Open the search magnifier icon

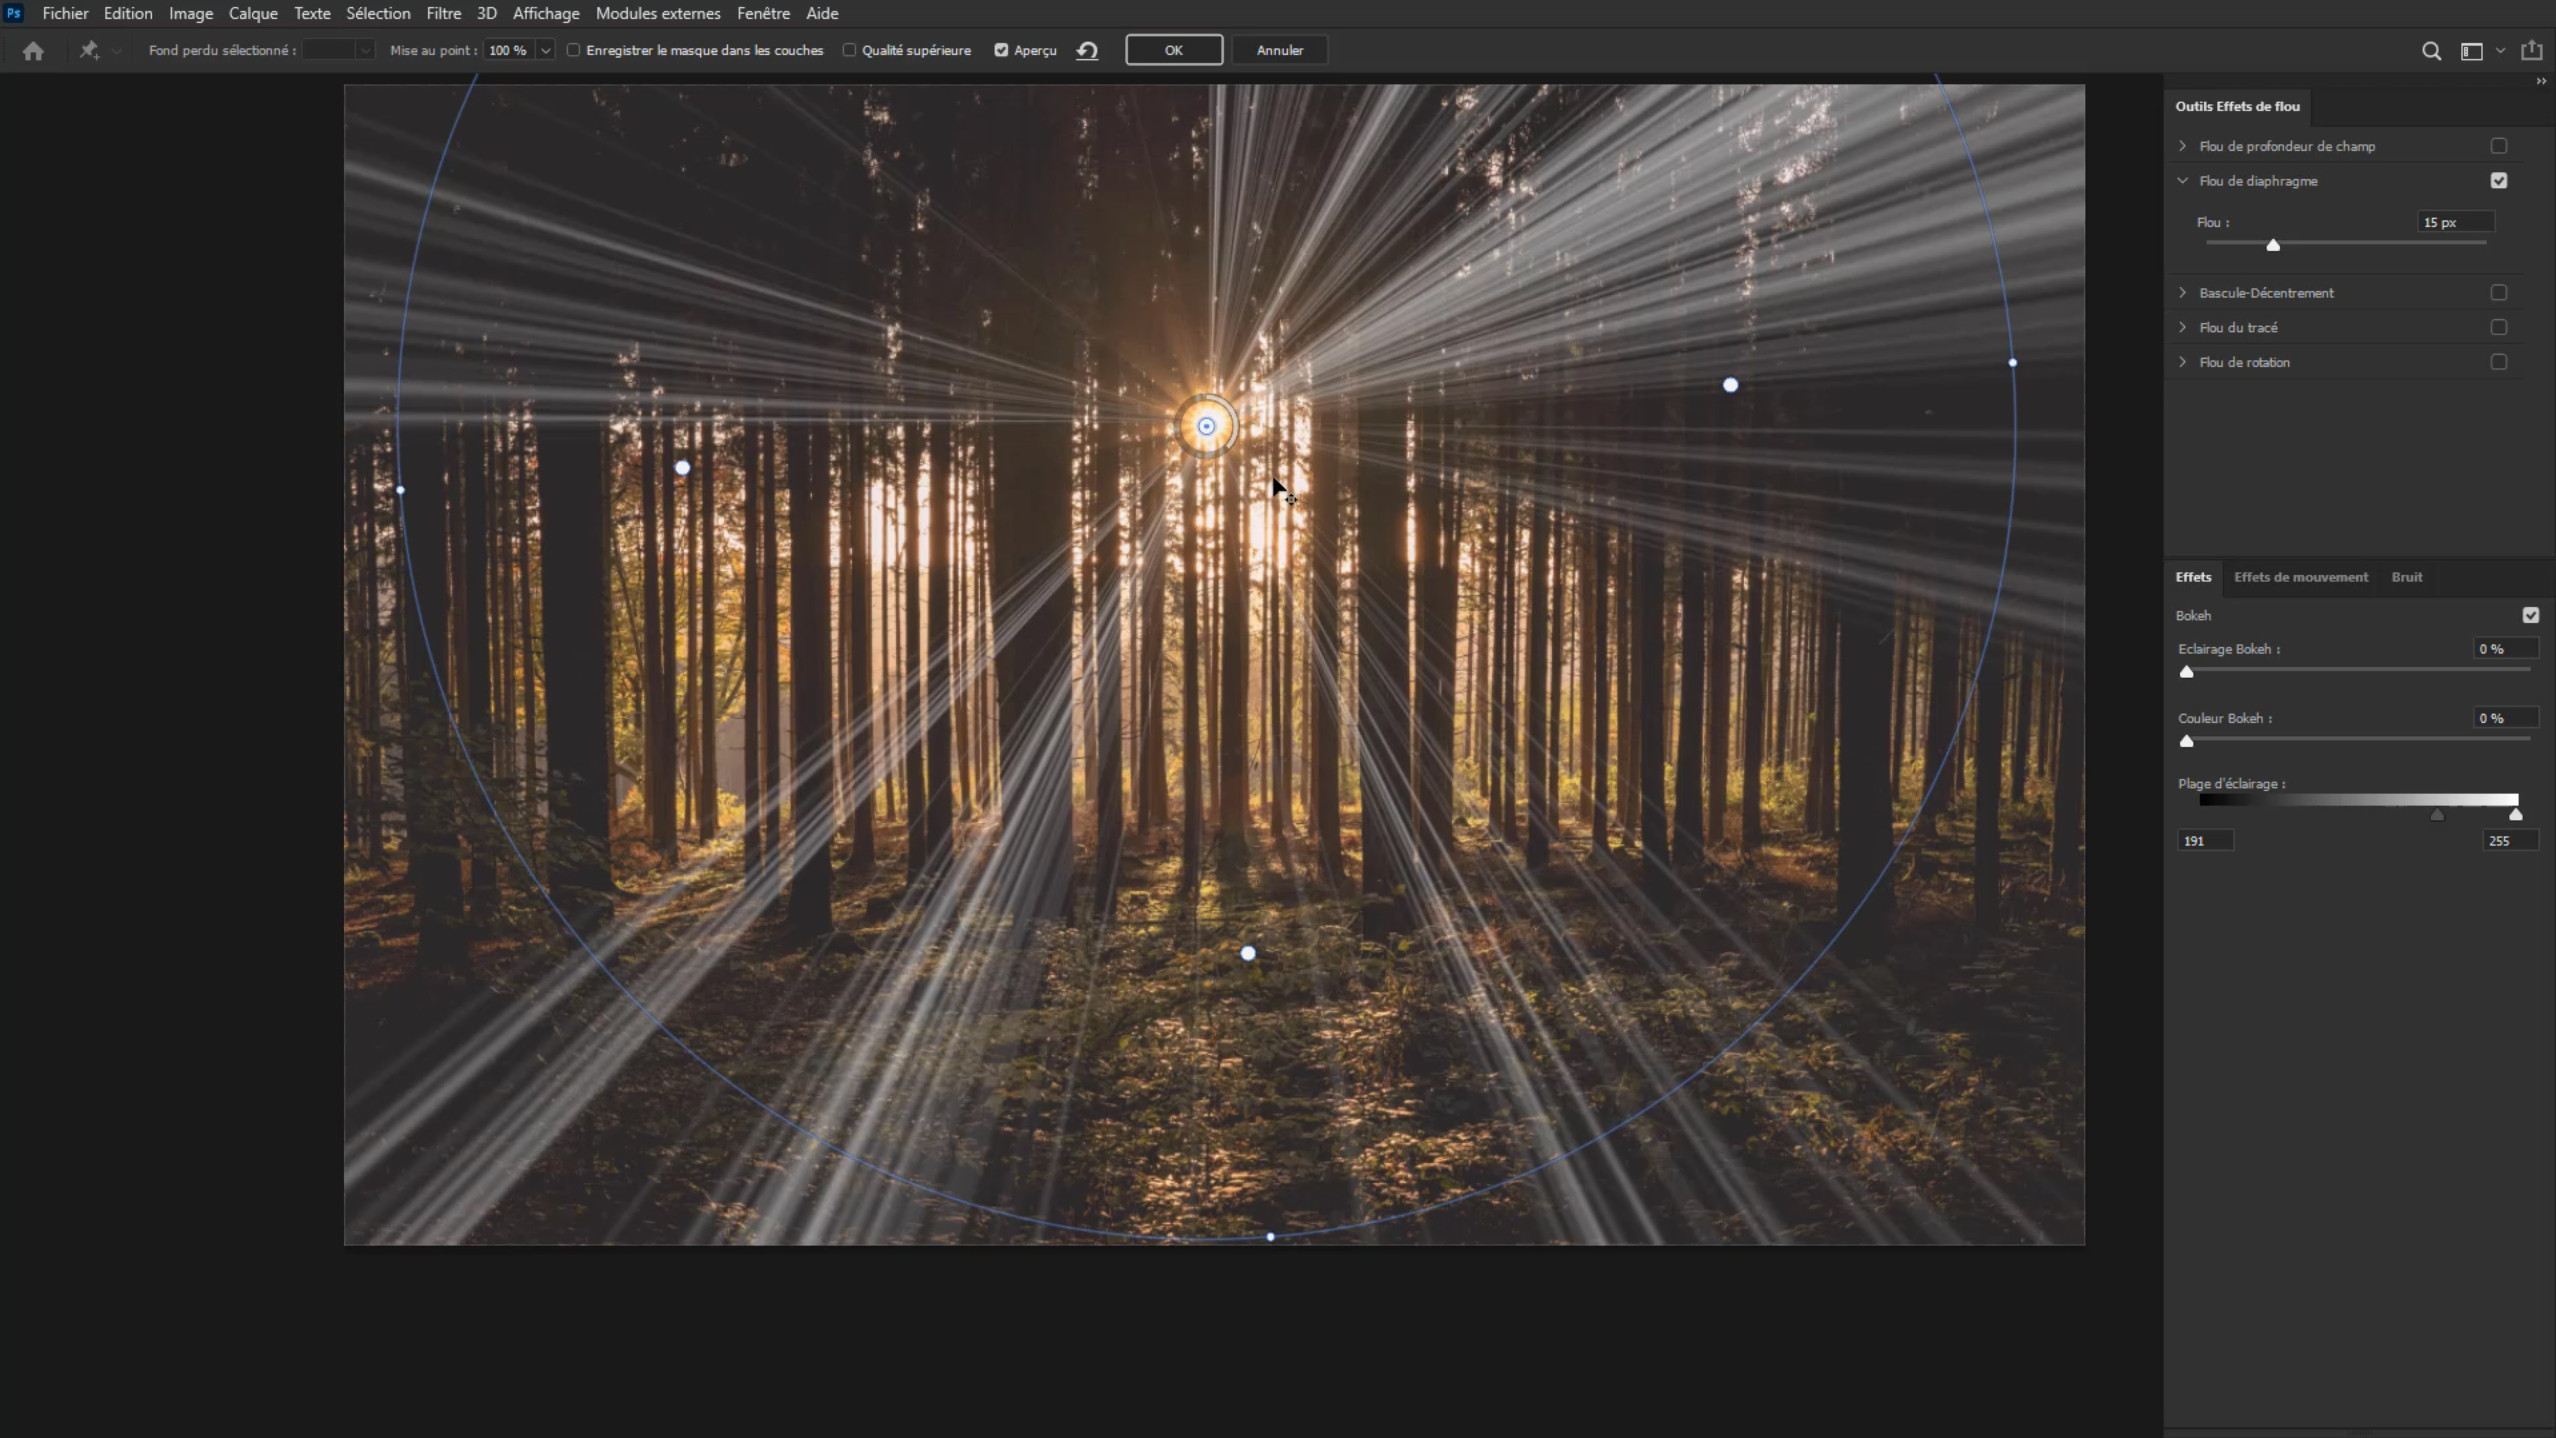[x=2431, y=51]
